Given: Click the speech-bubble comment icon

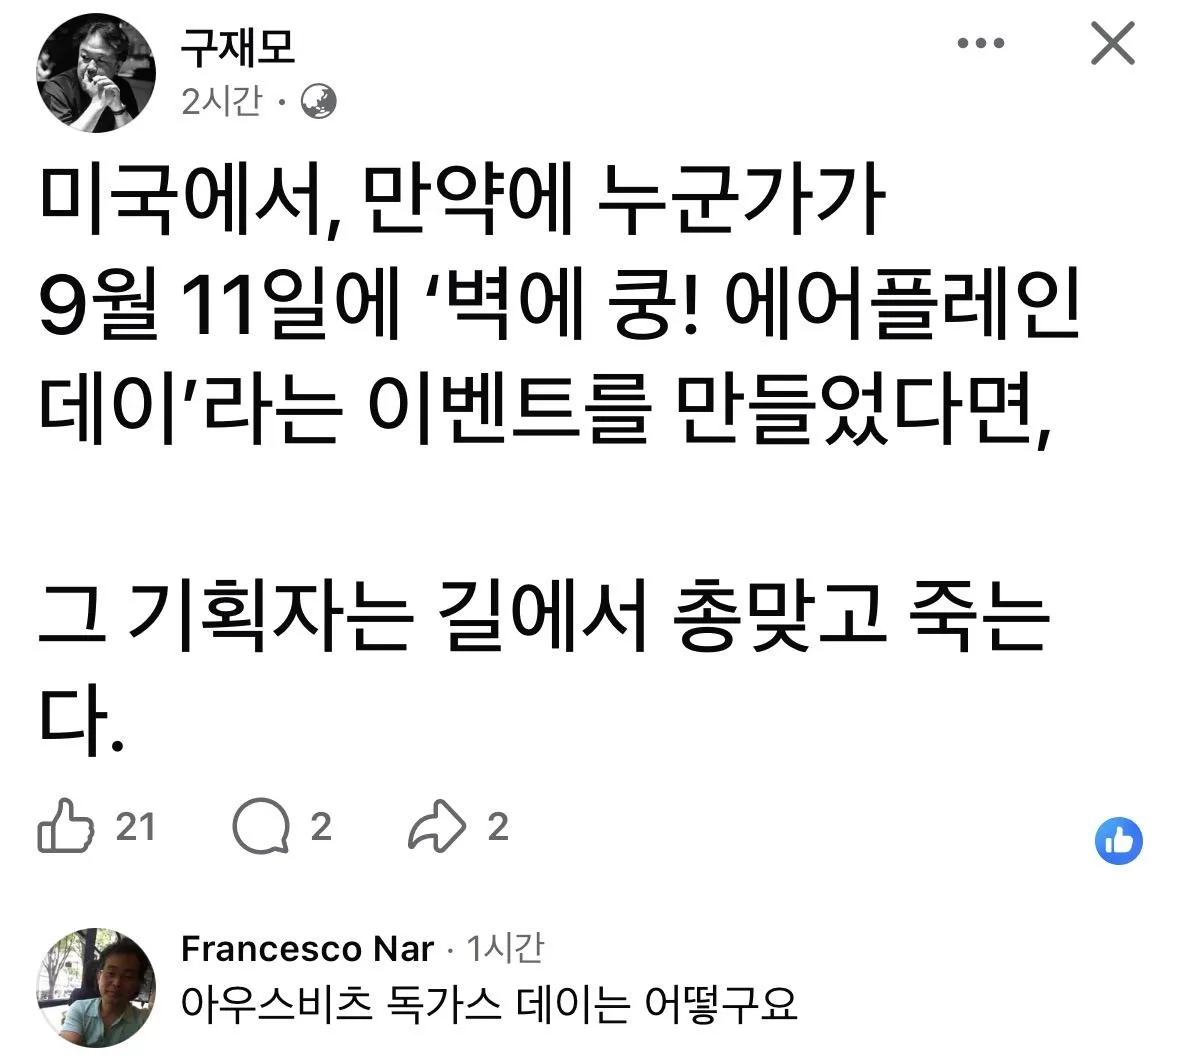Looking at the screenshot, I should [x=261, y=826].
